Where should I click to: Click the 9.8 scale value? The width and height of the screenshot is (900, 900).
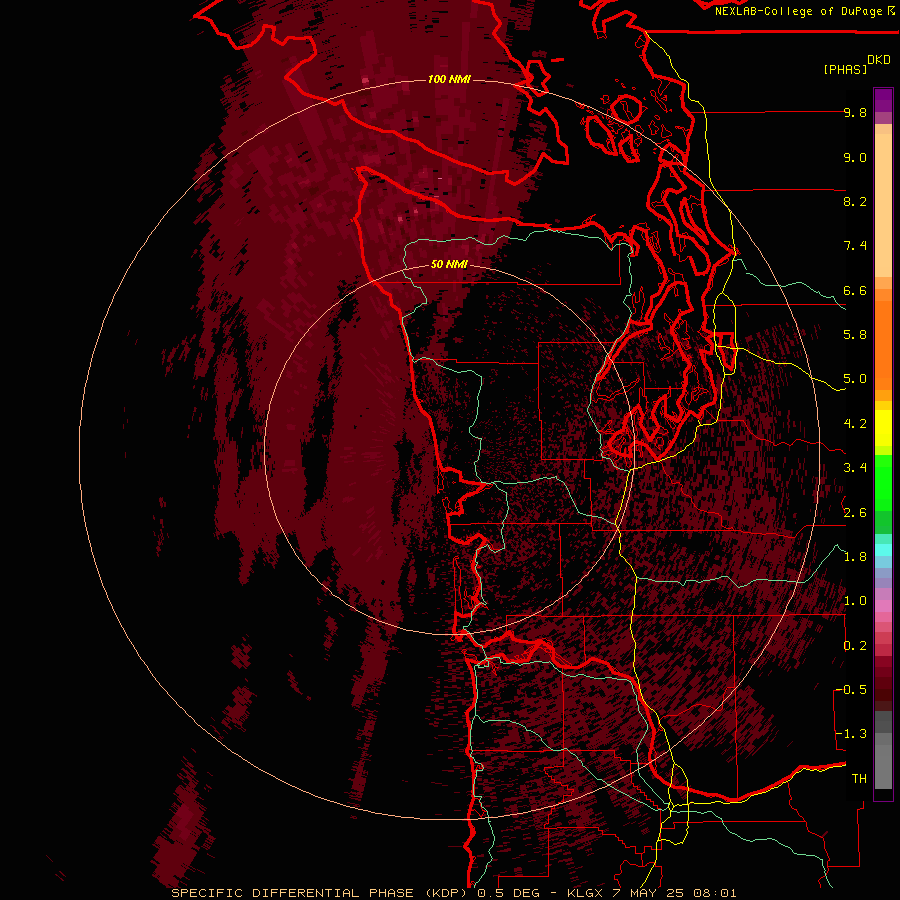click(x=855, y=113)
